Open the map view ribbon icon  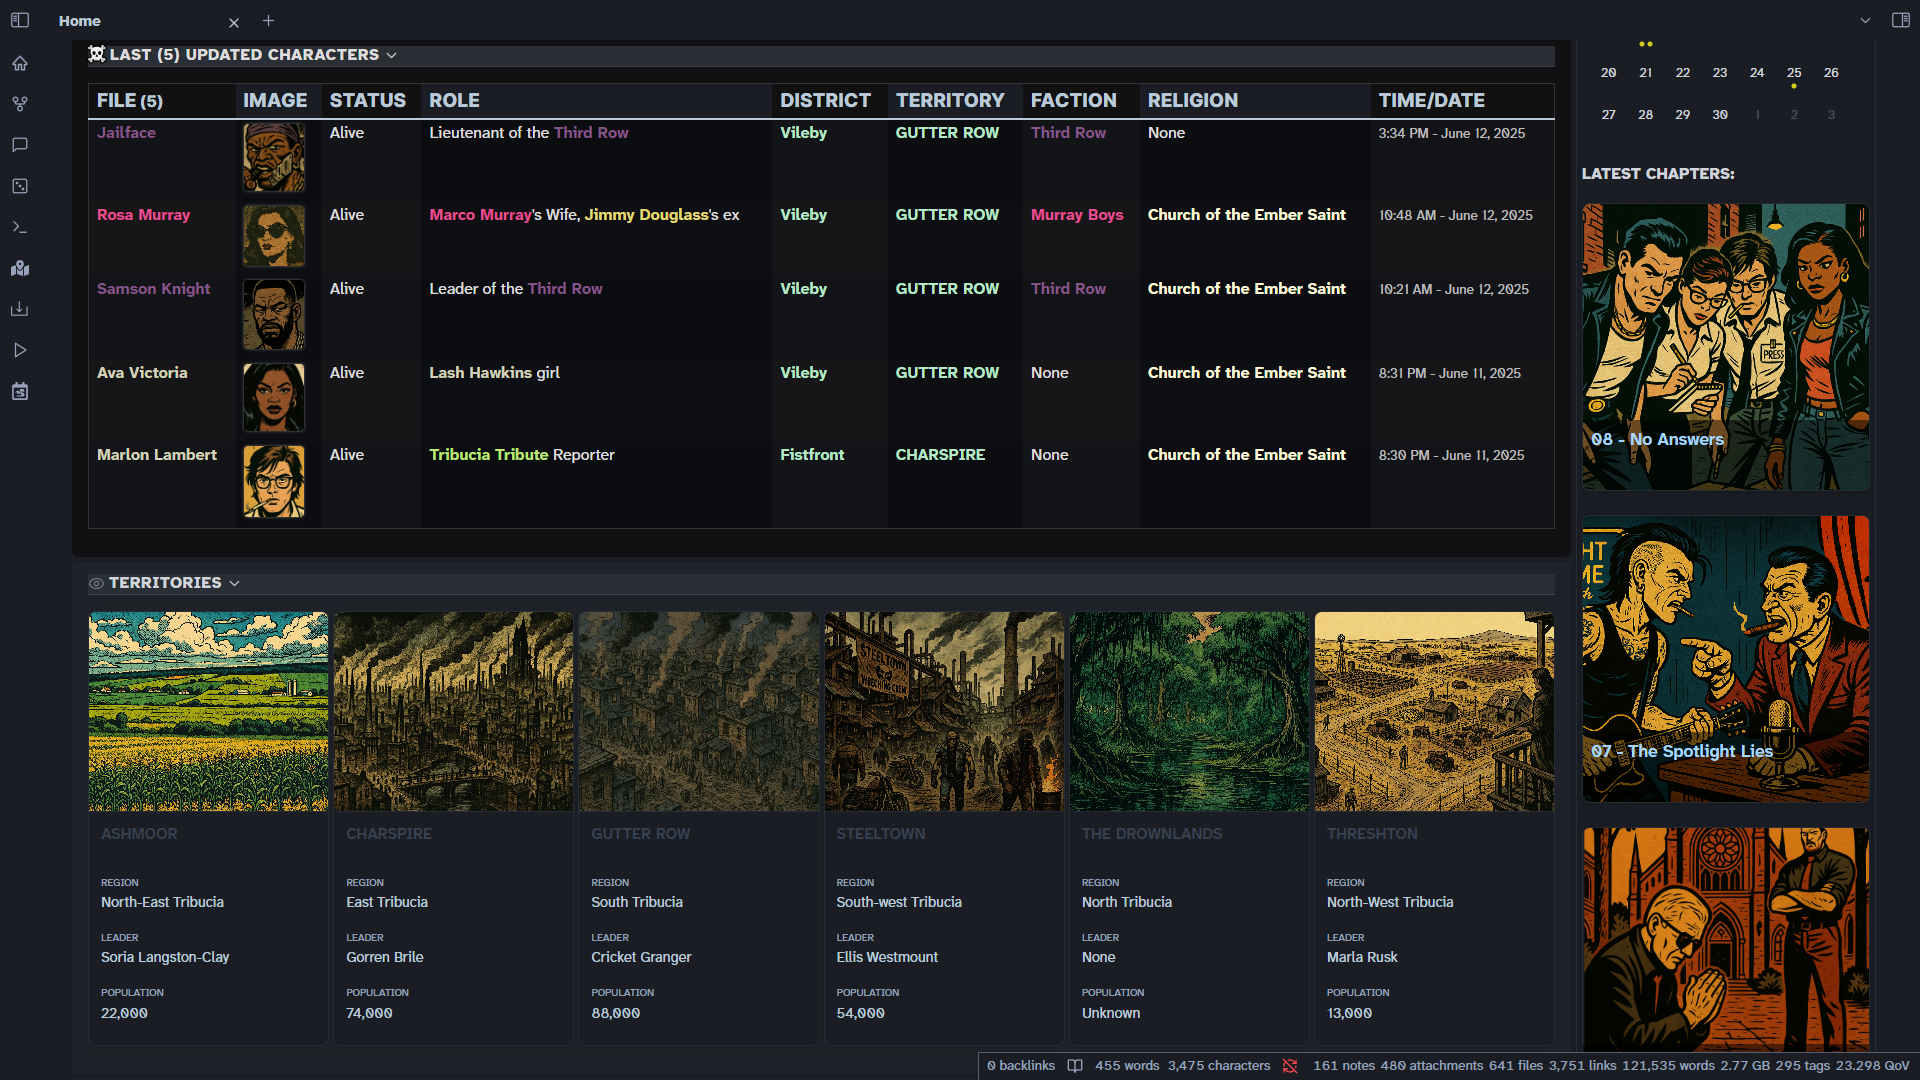(20, 268)
